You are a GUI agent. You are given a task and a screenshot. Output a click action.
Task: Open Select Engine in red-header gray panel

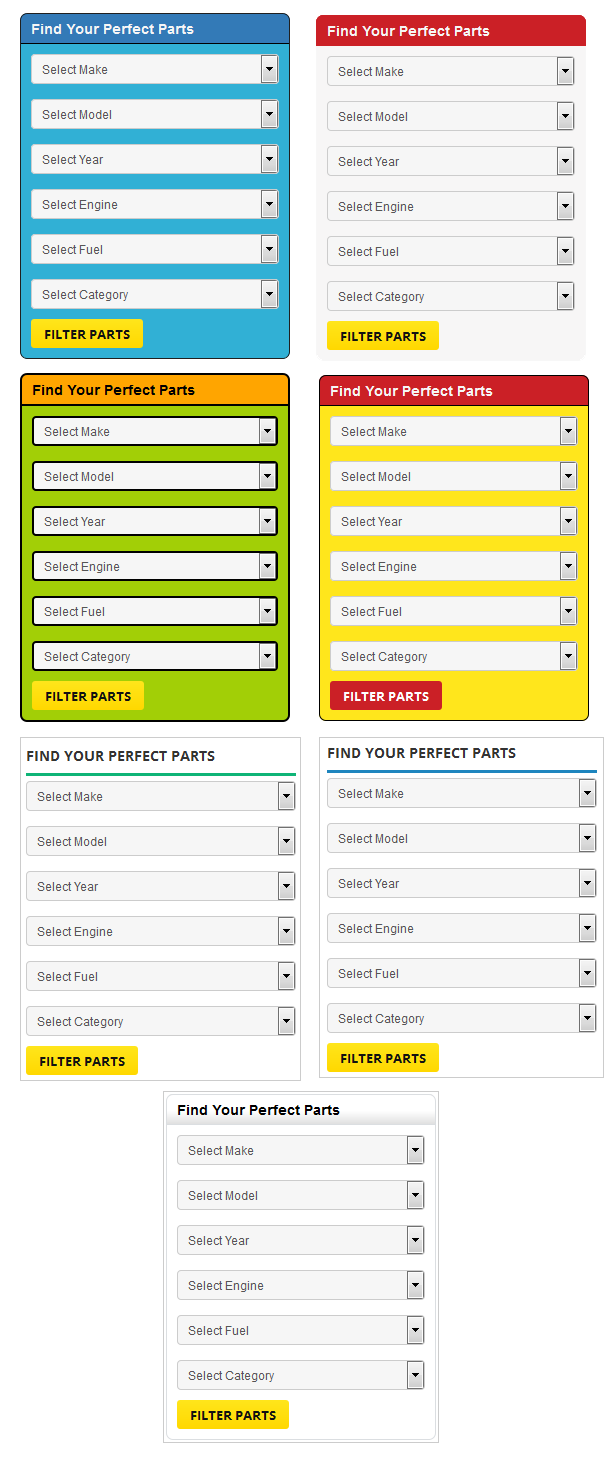(451, 206)
